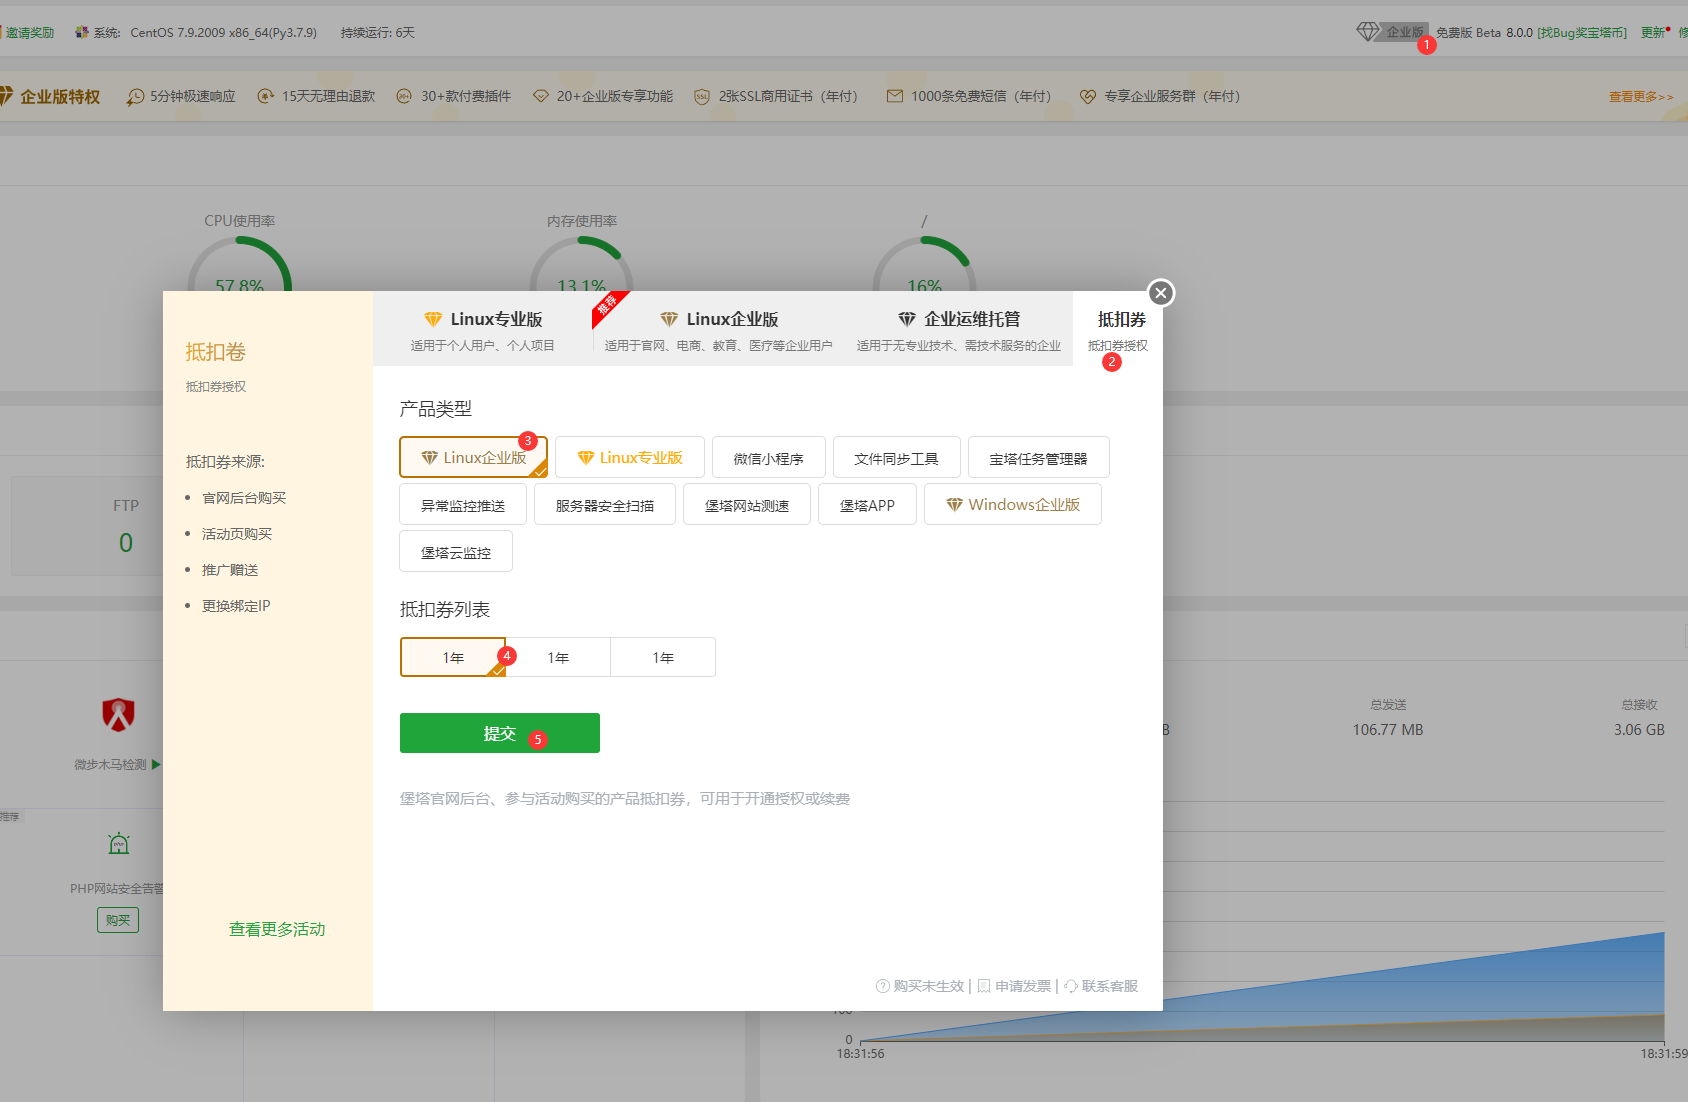Open the 企业运维托管 tab
This screenshot has height=1102, width=1688.
[958, 329]
